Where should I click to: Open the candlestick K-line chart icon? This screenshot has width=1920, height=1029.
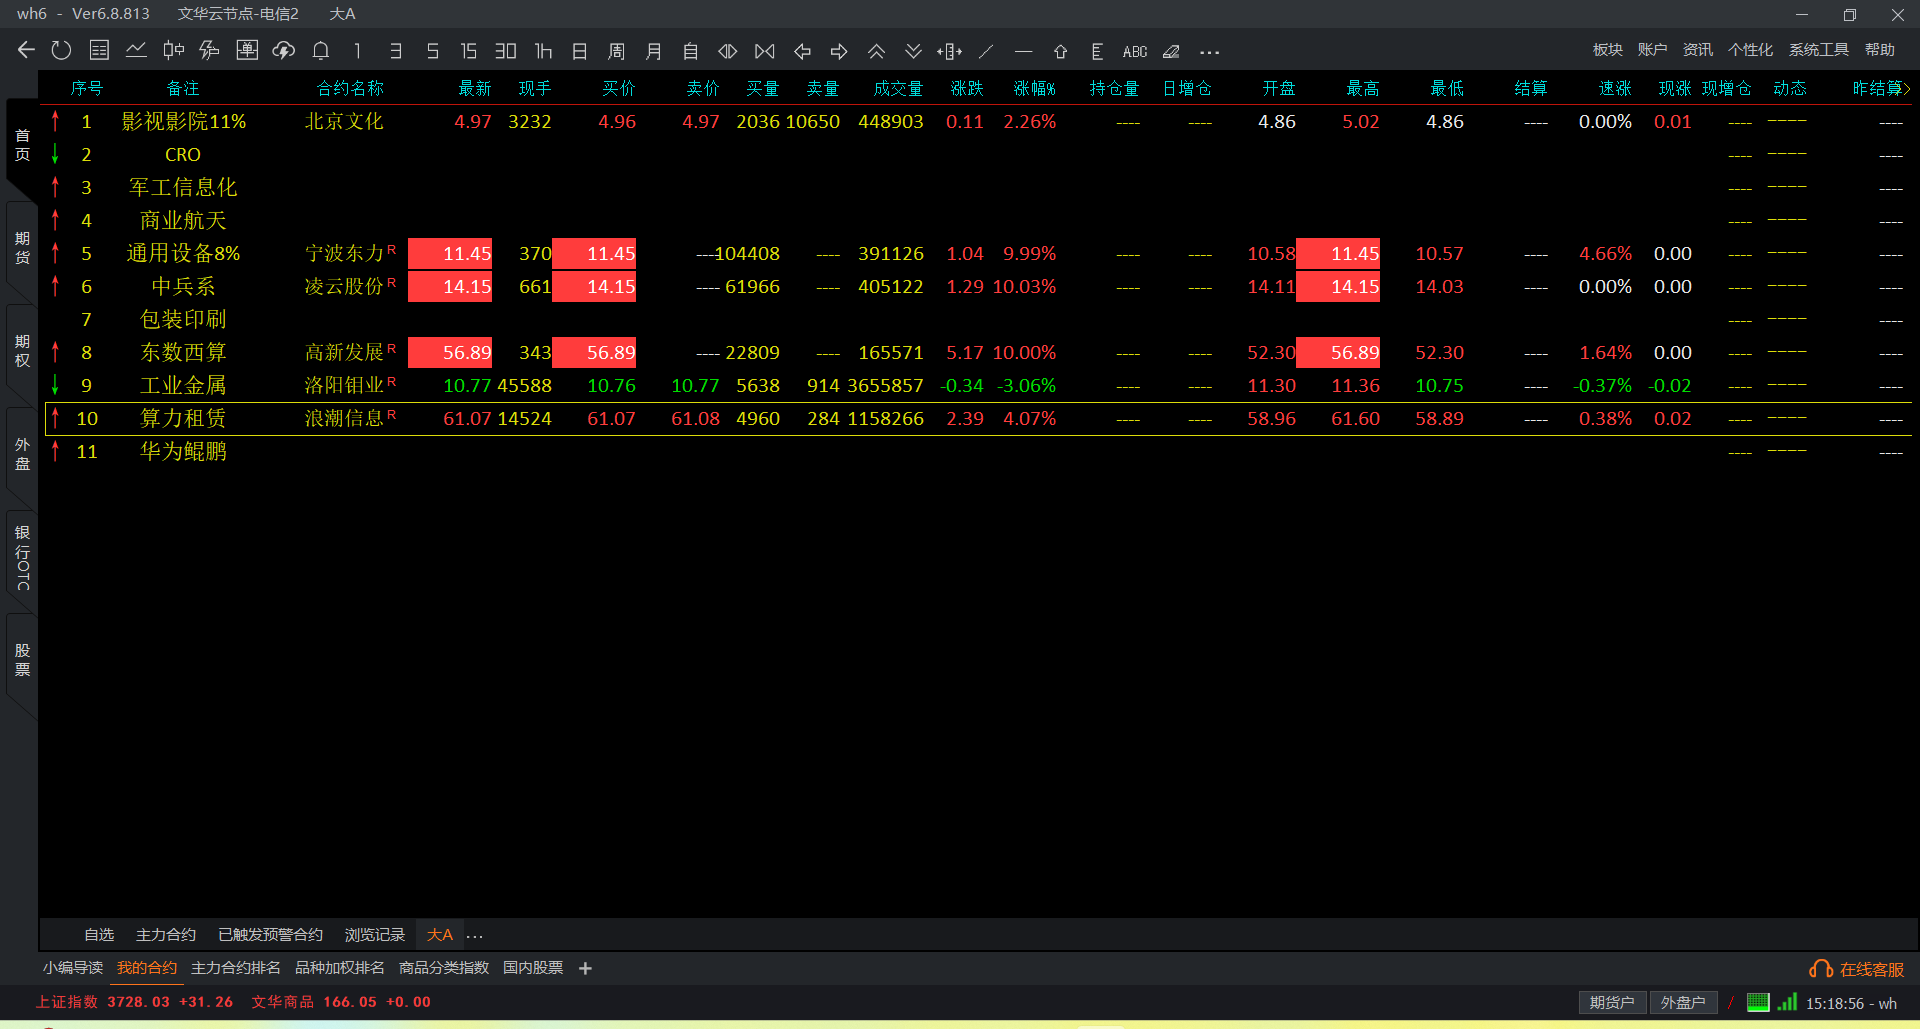pyautogui.click(x=173, y=51)
